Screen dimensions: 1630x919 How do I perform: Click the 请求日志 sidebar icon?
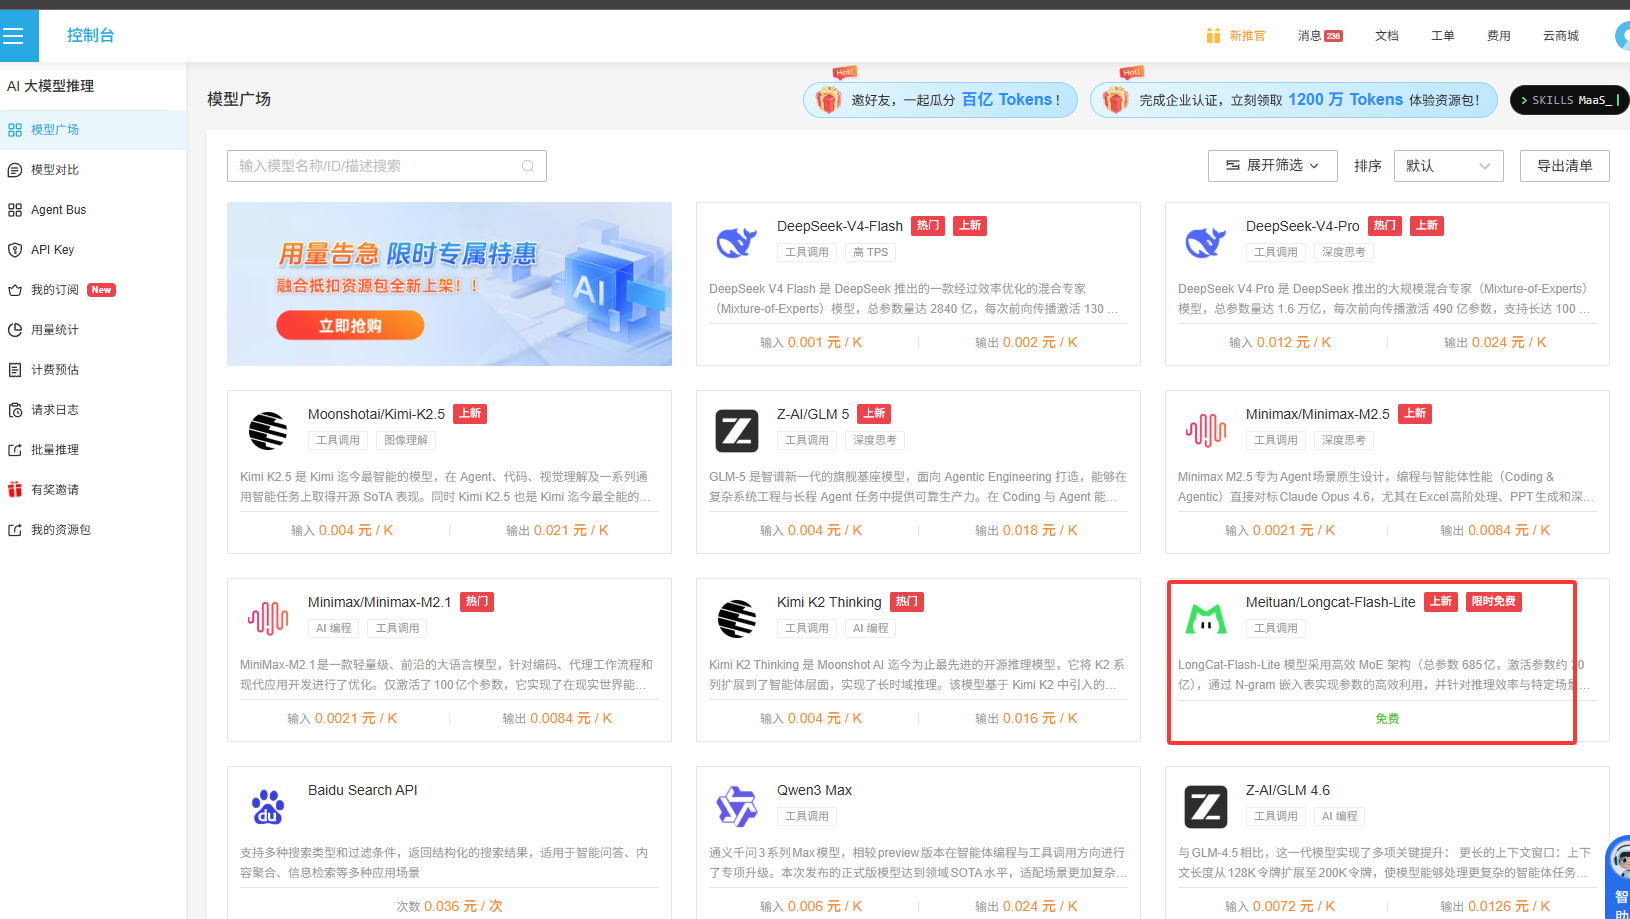pos(15,410)
